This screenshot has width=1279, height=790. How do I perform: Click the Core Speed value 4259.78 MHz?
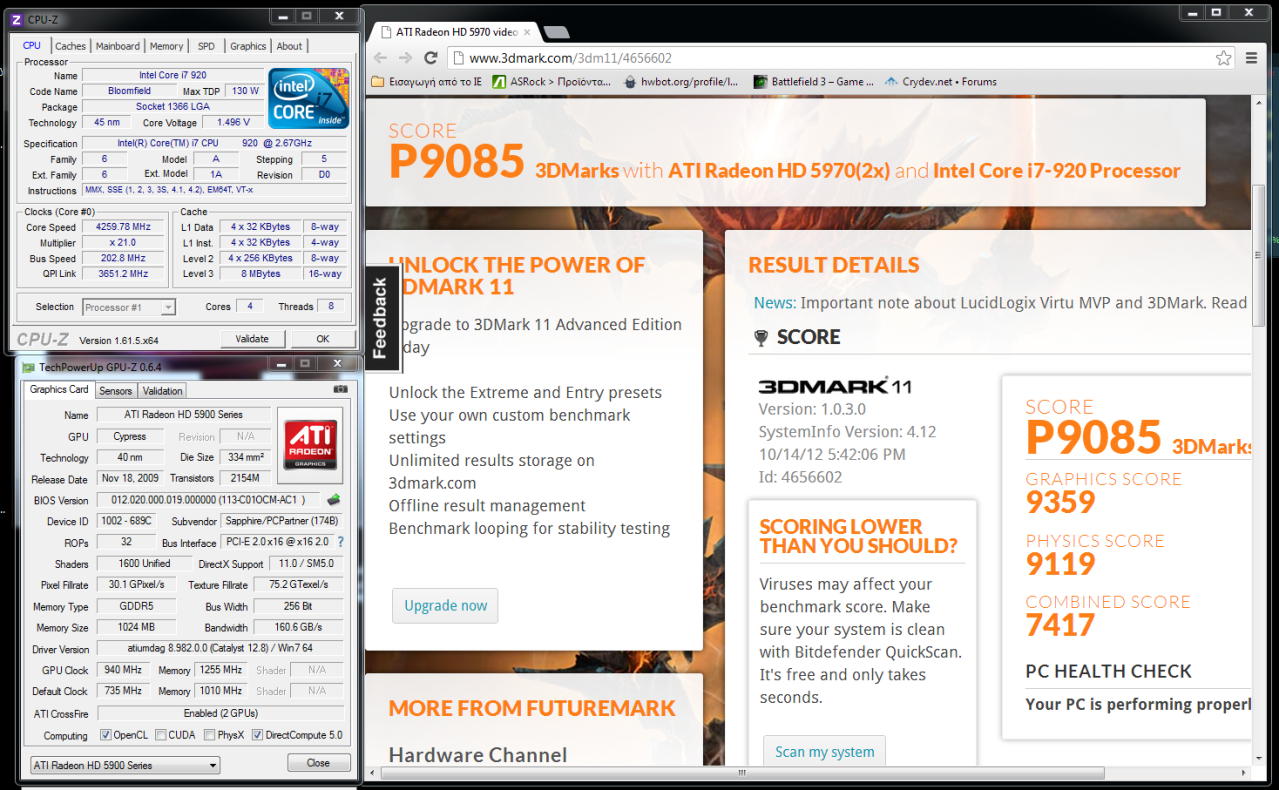(x=121, y=227)
